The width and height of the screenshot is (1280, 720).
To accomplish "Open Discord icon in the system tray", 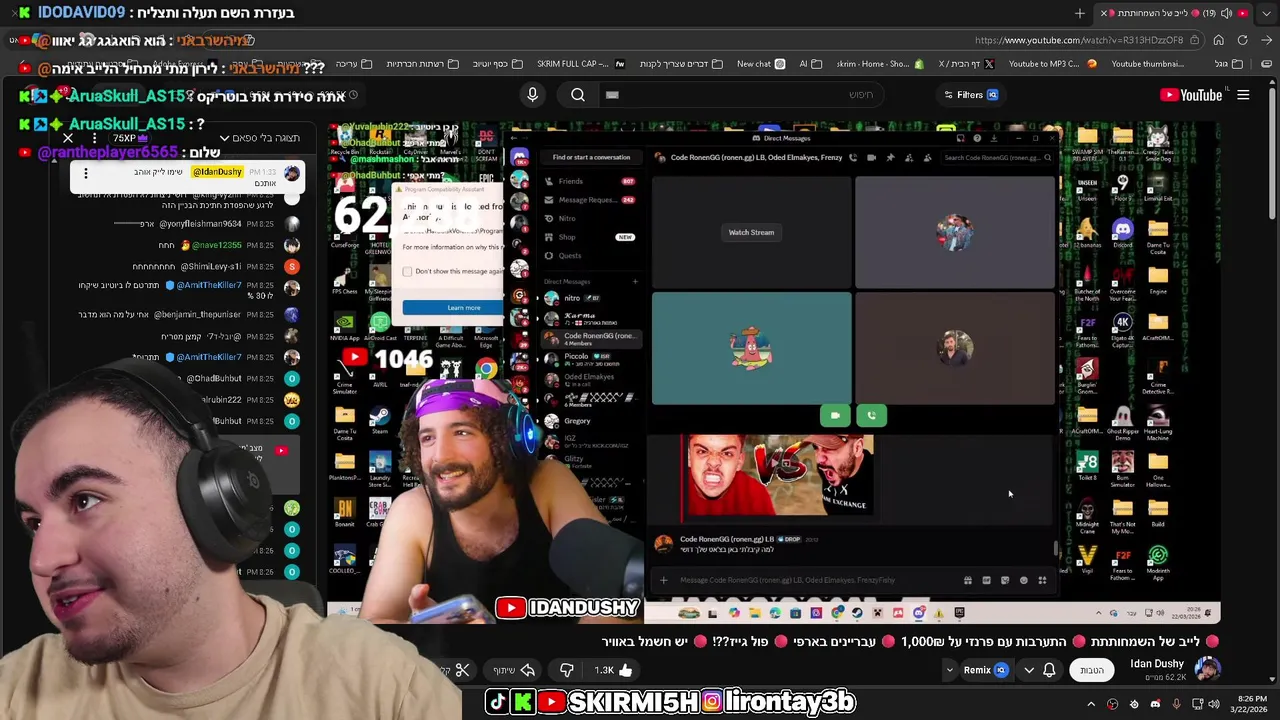I will pyautogui.click(x=1155, y=704).
